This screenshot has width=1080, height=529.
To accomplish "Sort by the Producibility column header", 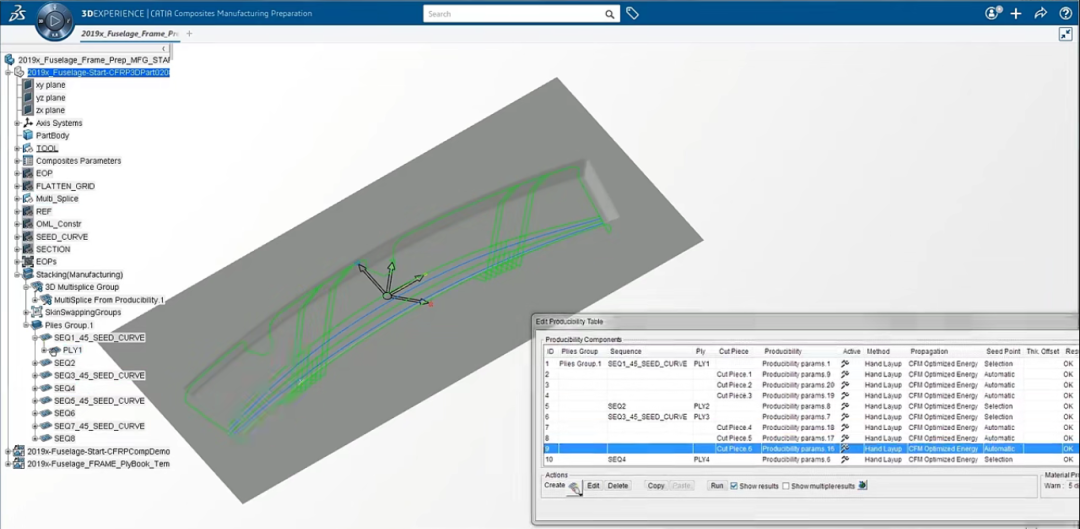I will tap(783, 351).
